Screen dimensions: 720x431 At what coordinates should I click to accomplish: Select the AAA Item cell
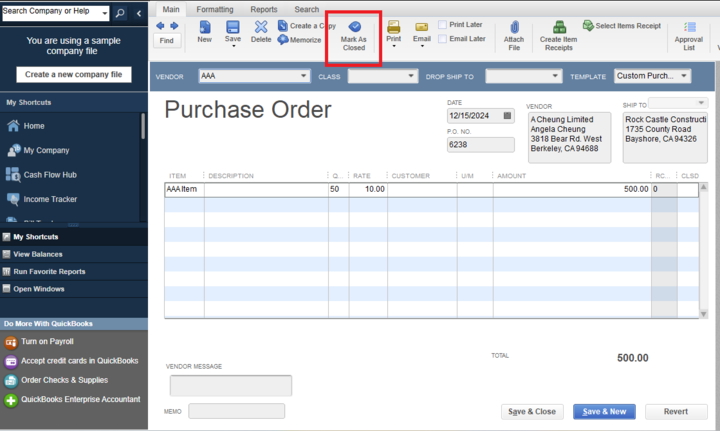pyautogui.click(x=185, y=190)
